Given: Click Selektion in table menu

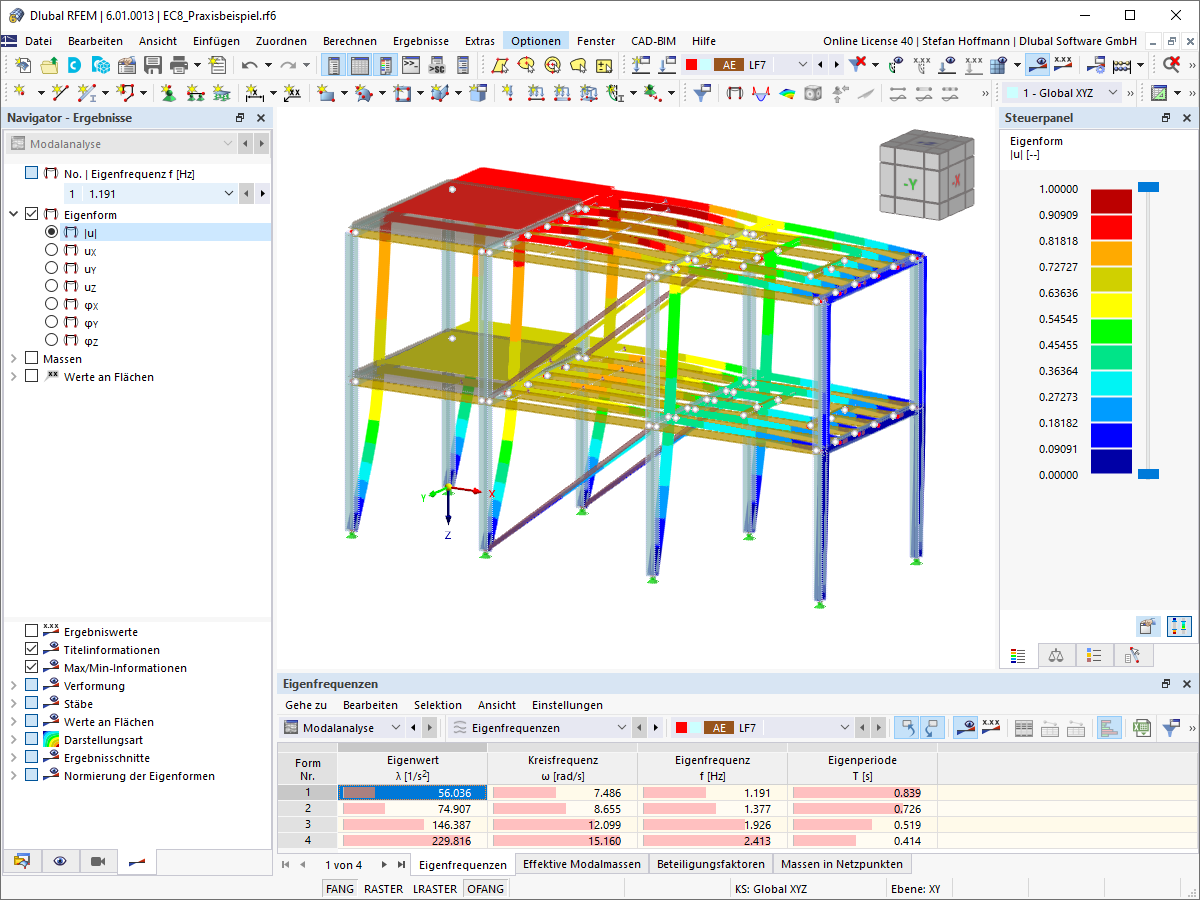Looking at the screenshot, I should 438,705.
